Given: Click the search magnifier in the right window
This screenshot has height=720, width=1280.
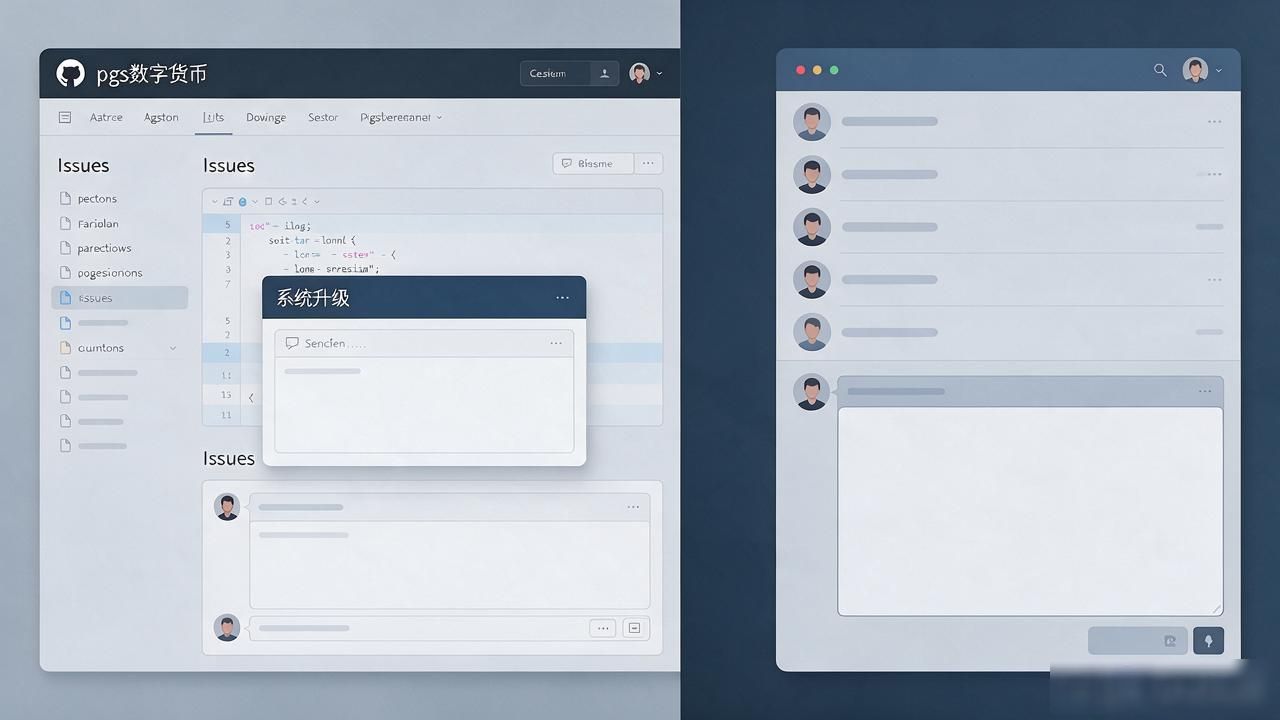Looking at the screenshot, I should (x=1160, y=70).
